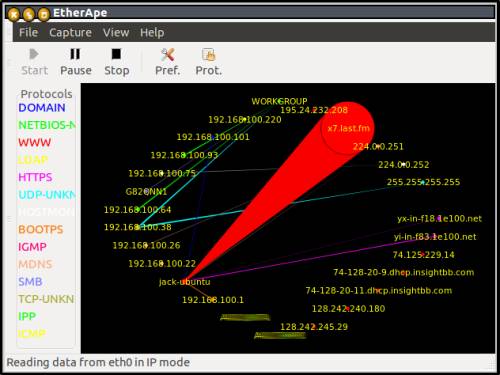Viewport: 500px width, 375px height.
Task: Click the DOMAIN protocol label
Action: pos(42,108)
